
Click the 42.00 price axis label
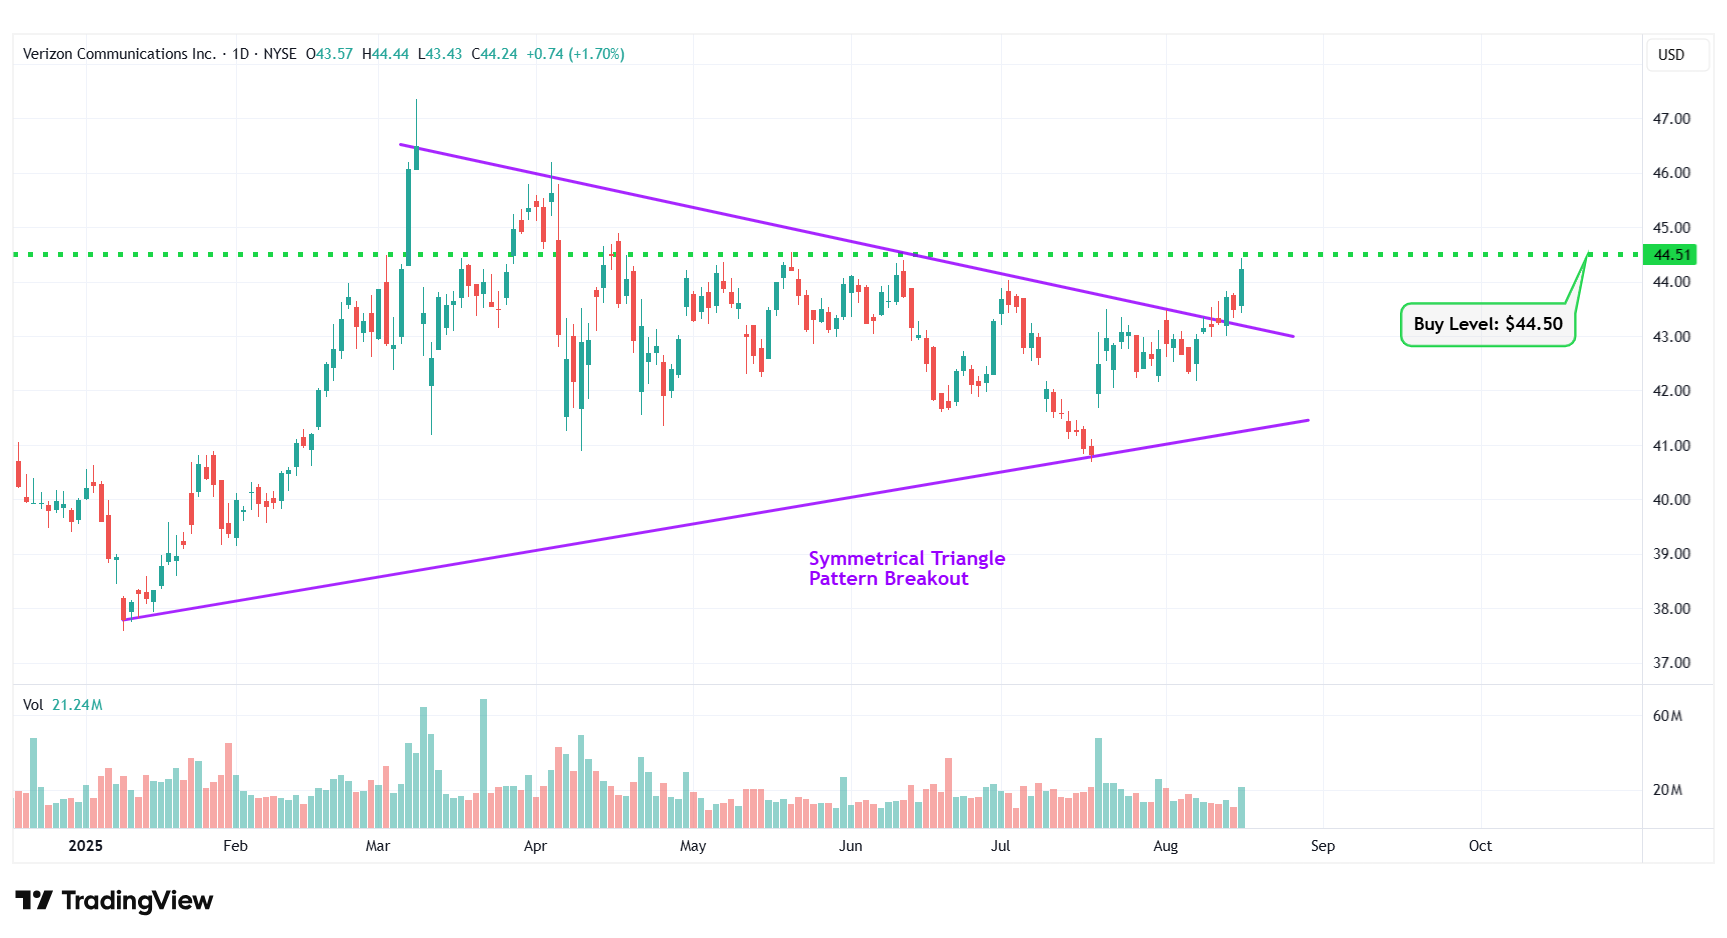pos(1671,391)
